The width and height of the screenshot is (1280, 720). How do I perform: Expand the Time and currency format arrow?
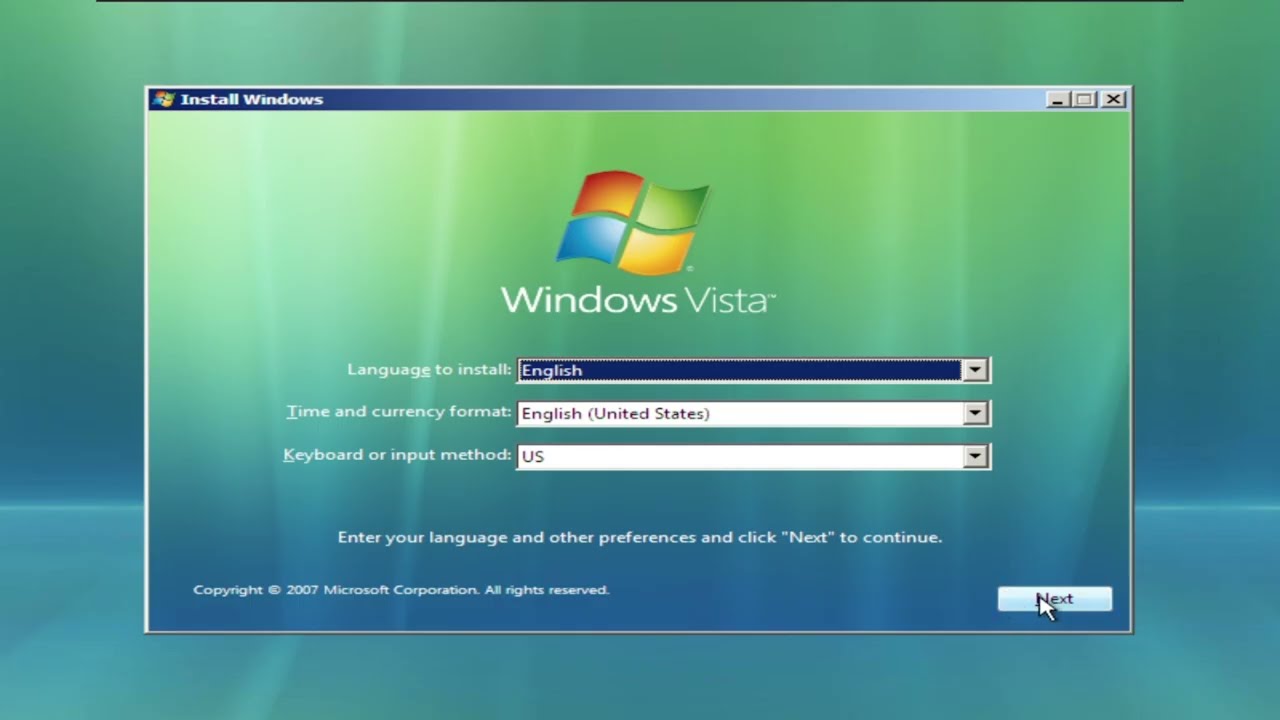(x=975, y=413)
